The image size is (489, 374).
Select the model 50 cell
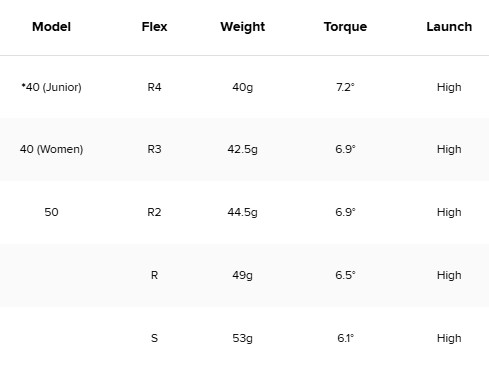coord(51,212)
